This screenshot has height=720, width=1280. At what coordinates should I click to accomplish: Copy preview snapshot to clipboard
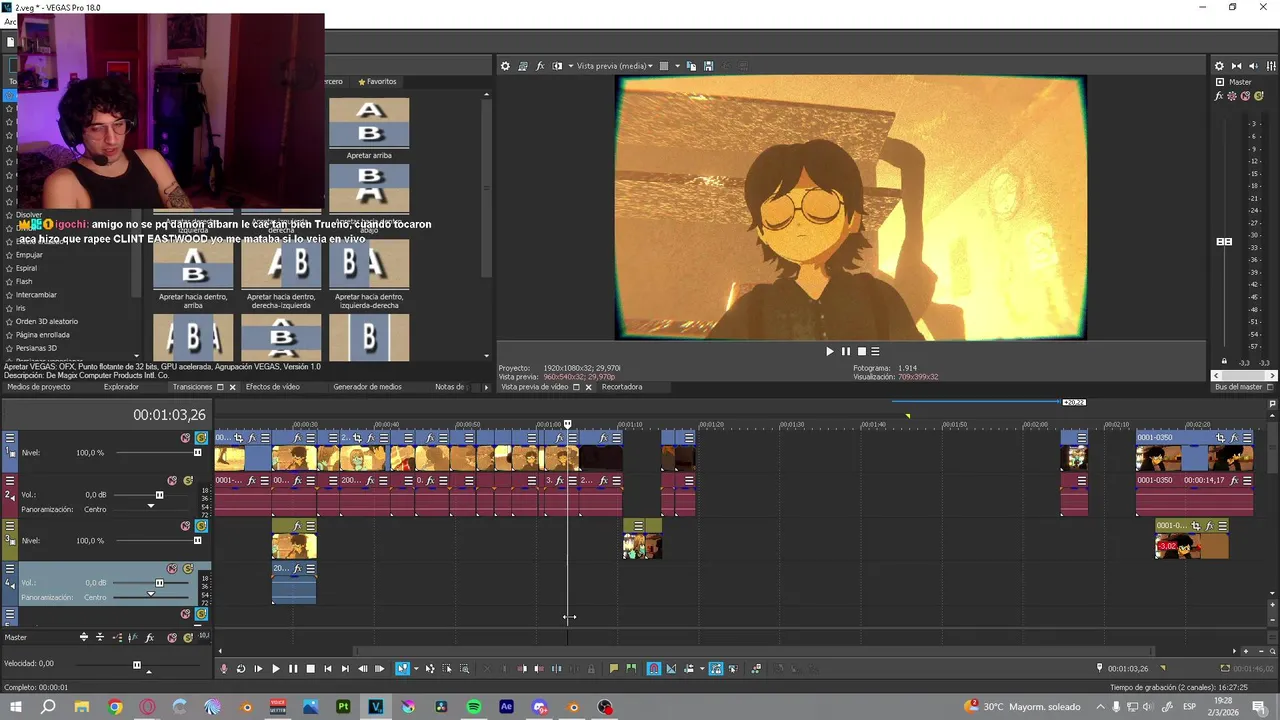(x=691, y=66)
